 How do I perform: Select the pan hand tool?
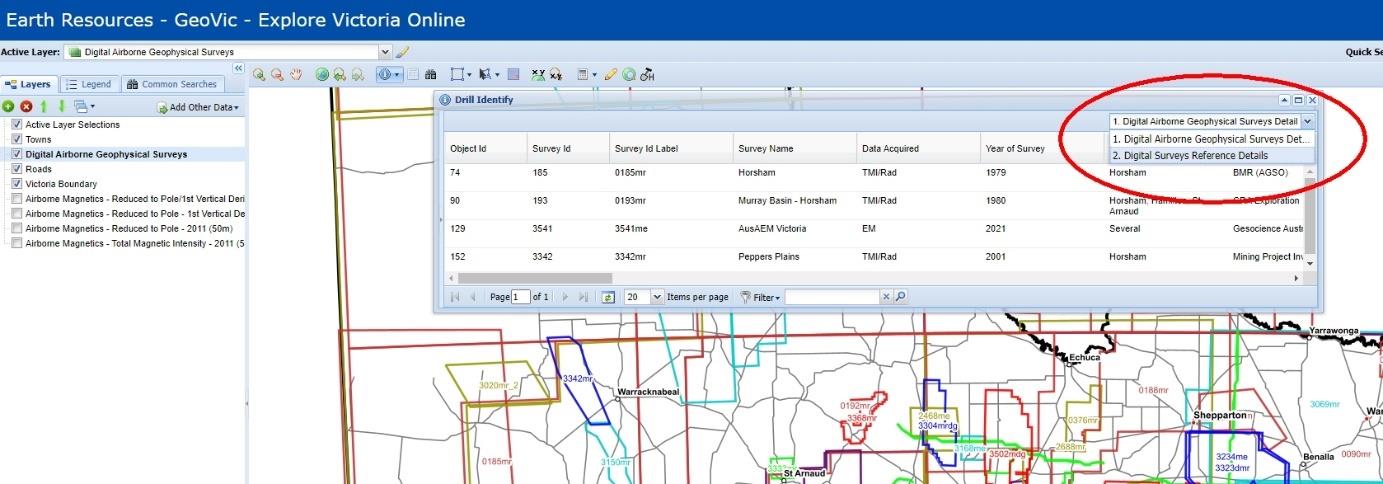click(x=296, y=75)
